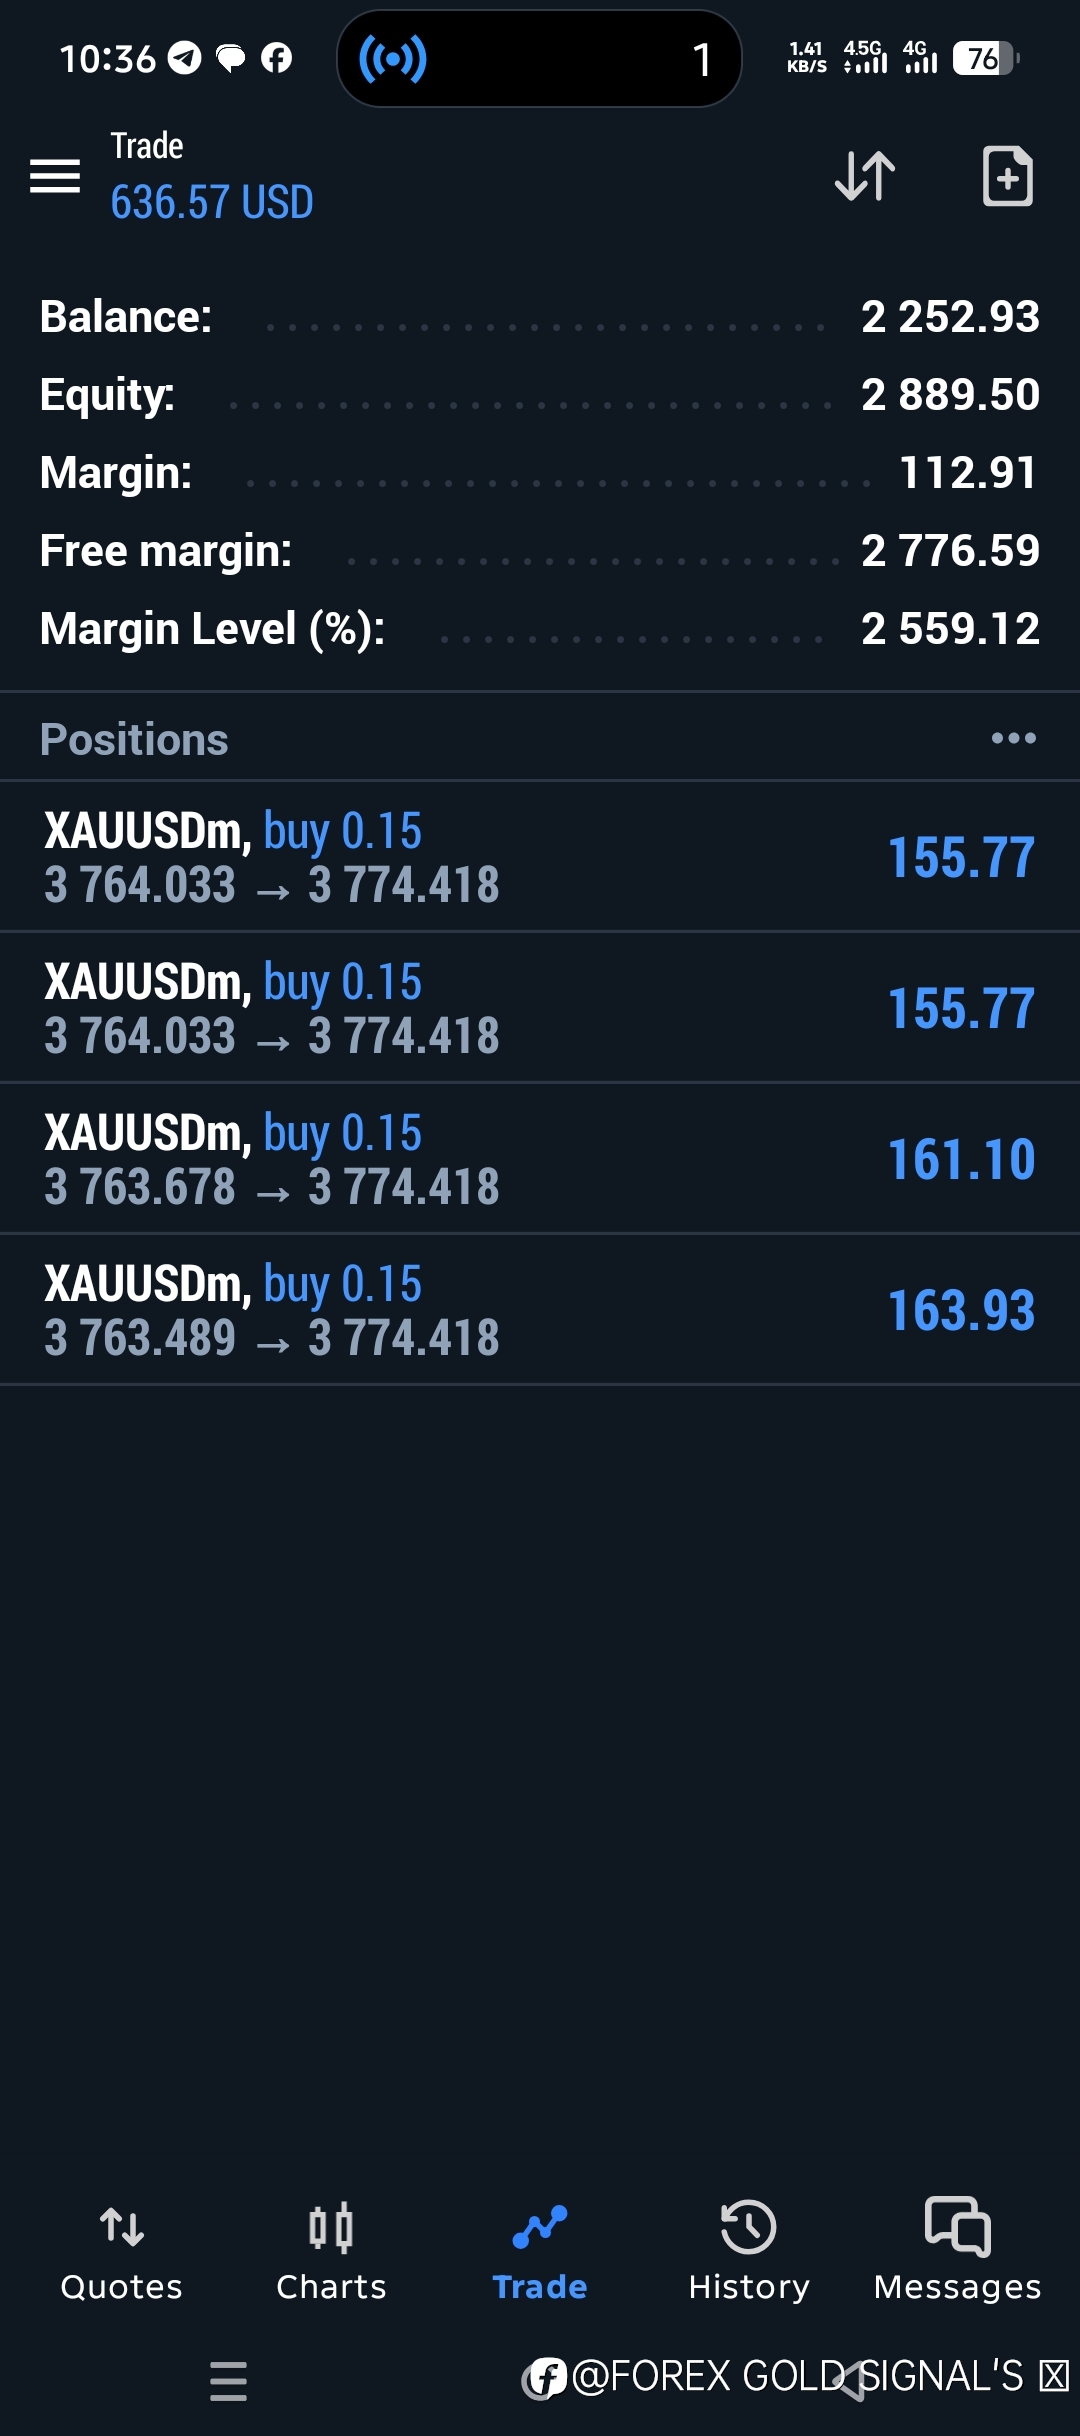Tap the 636.57 USD profit header
Image resolution: width=1080 pixels, height=2436 pixels.
pos(212,202)
